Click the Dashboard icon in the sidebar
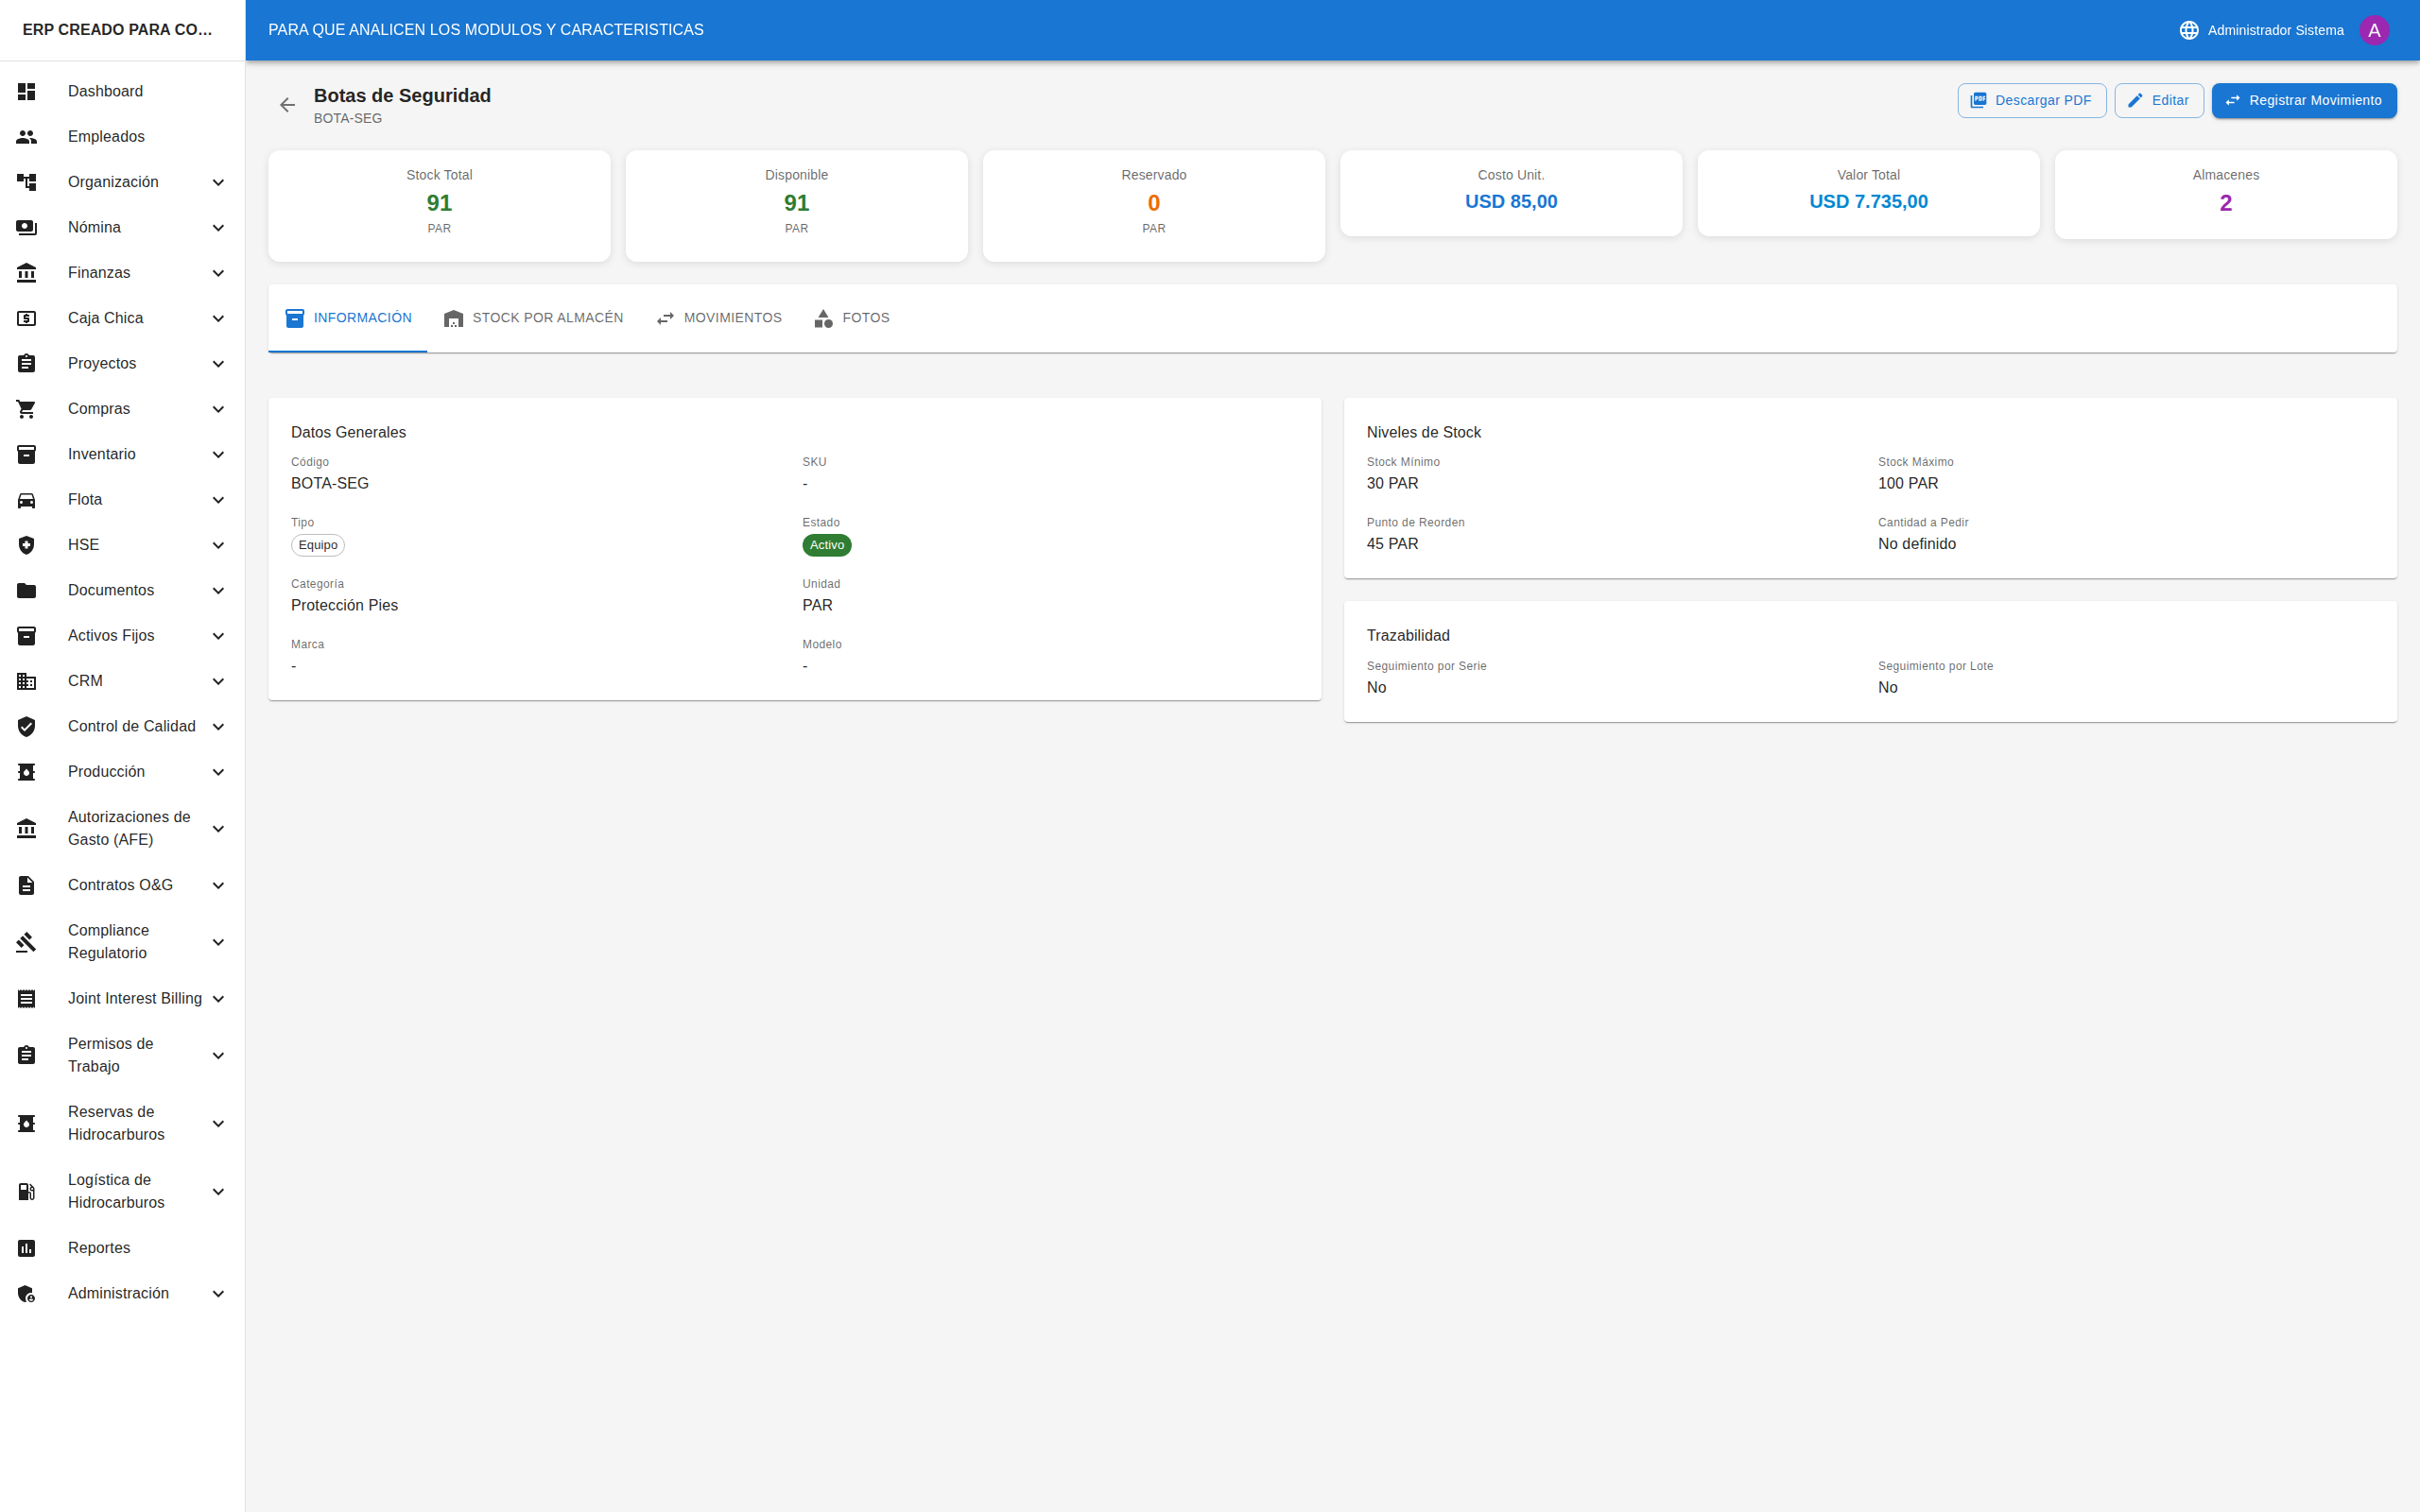2420x1512 pixels. point(27,91)
